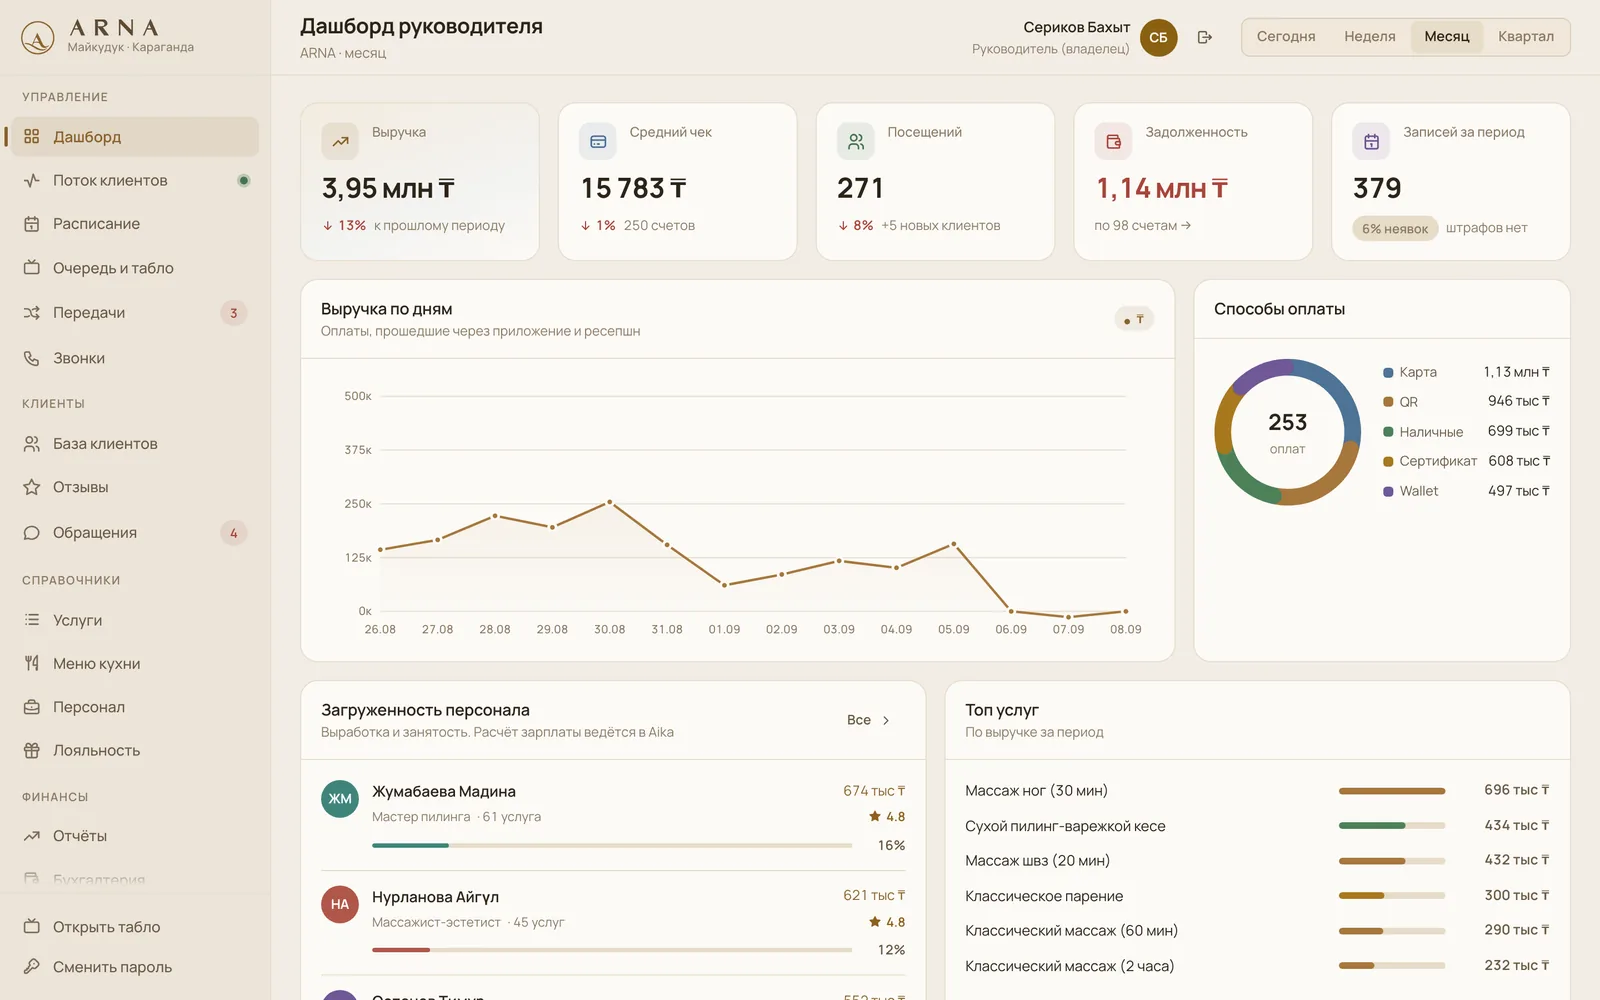1600x1000 pixels.
Task: Click the card icon on Средний чек
Action: click(x=598, y=142)
